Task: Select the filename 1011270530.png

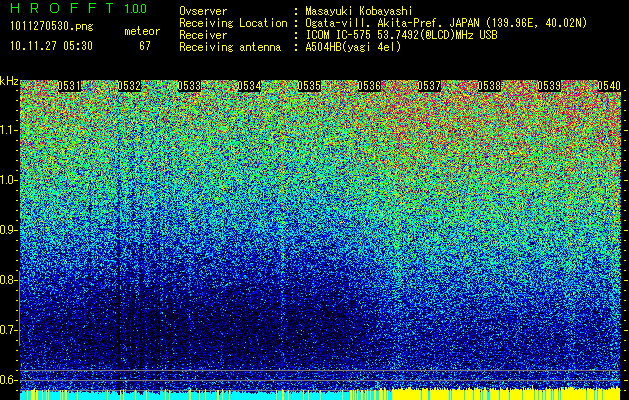Action: [x=52, y=26]
